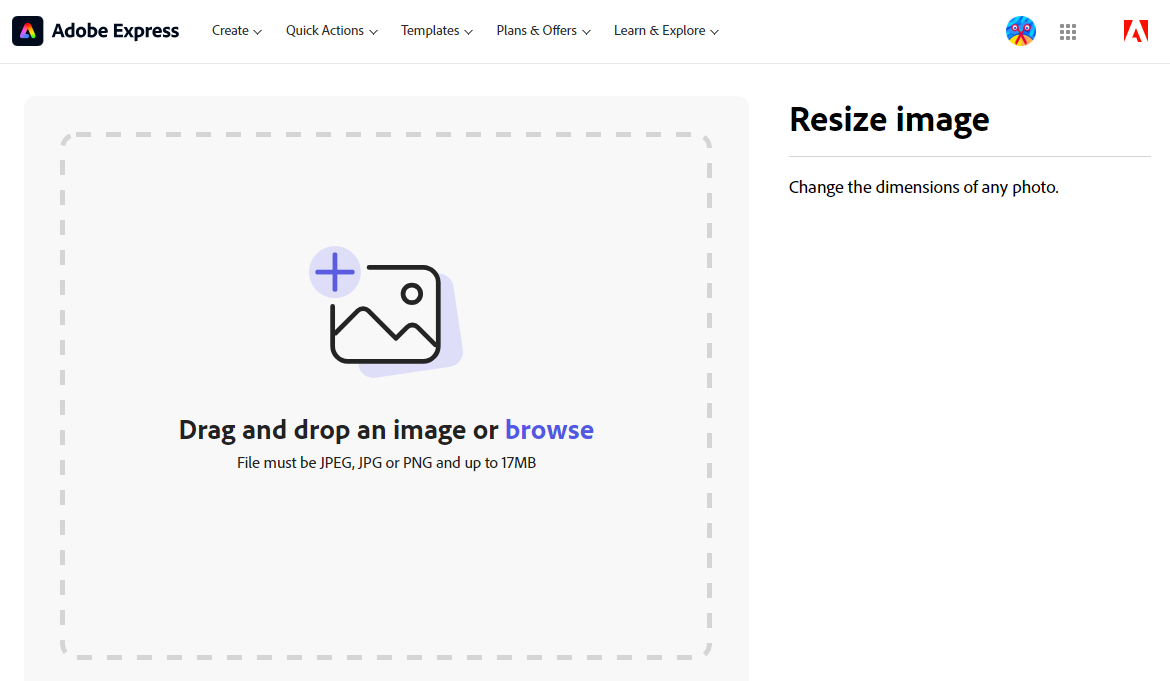Expand the Templates chevron
The image size is (1170, 681).
pos(470,32)
